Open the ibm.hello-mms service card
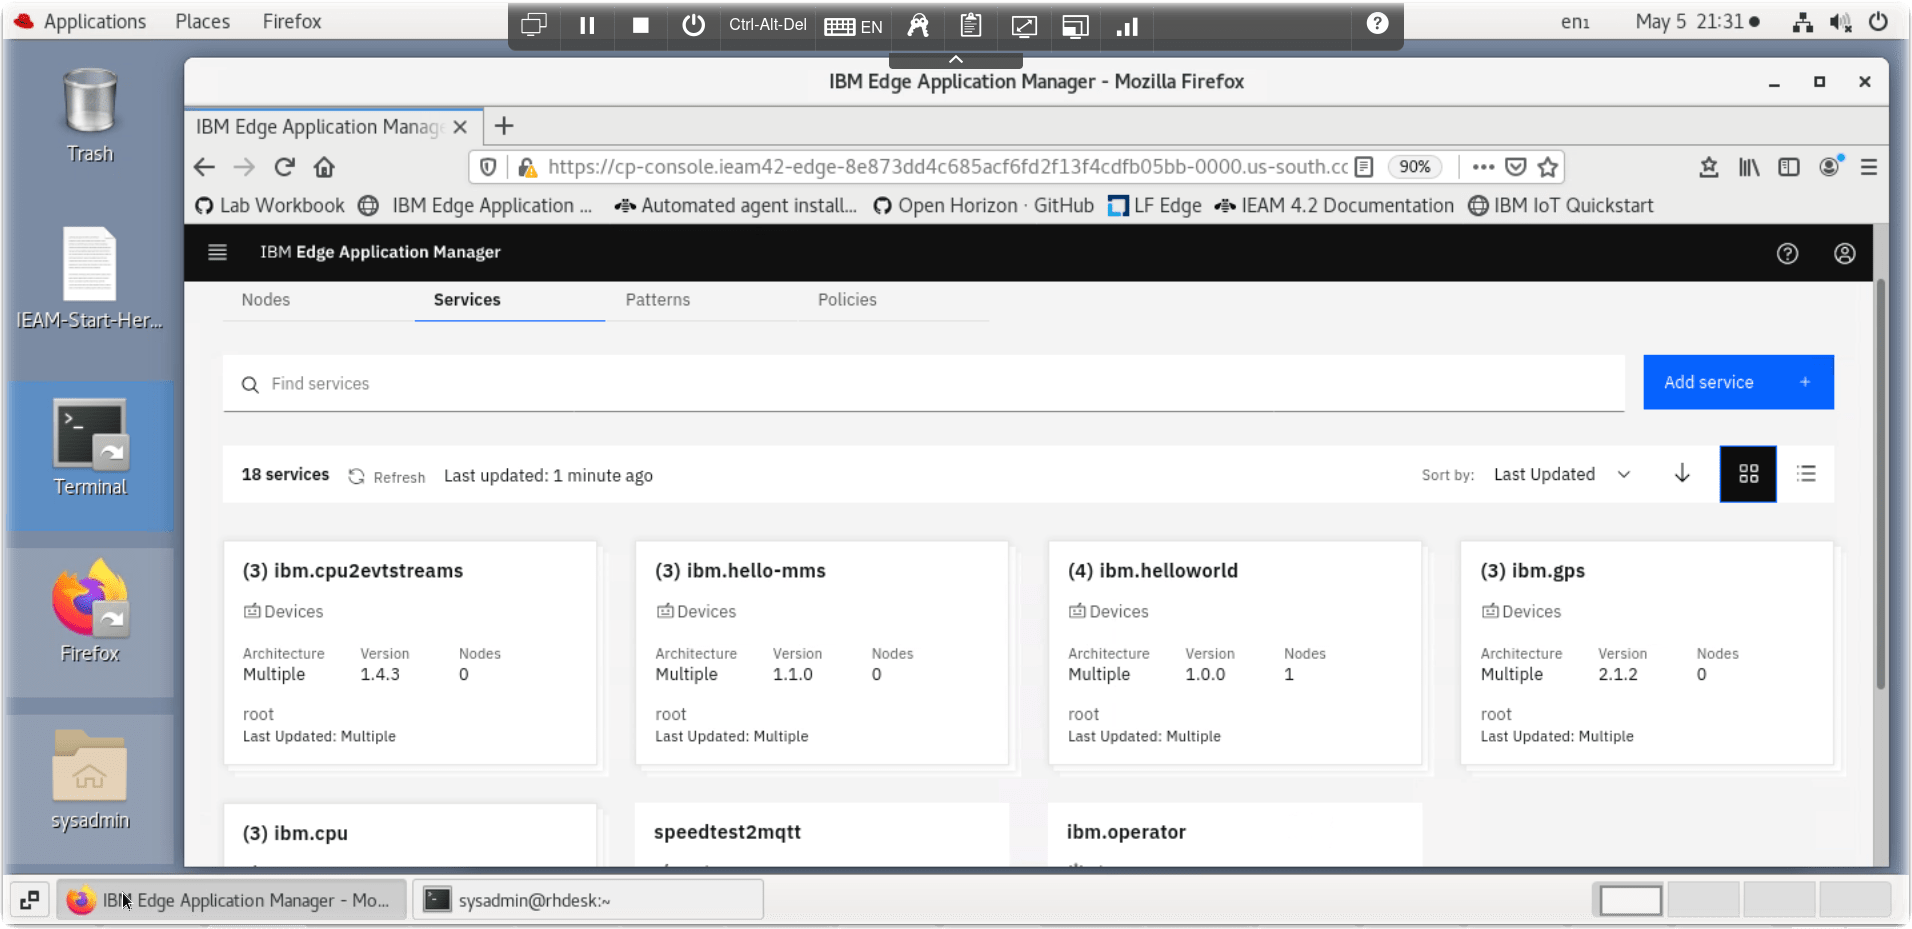1912x929 pixels. [822, 653]
